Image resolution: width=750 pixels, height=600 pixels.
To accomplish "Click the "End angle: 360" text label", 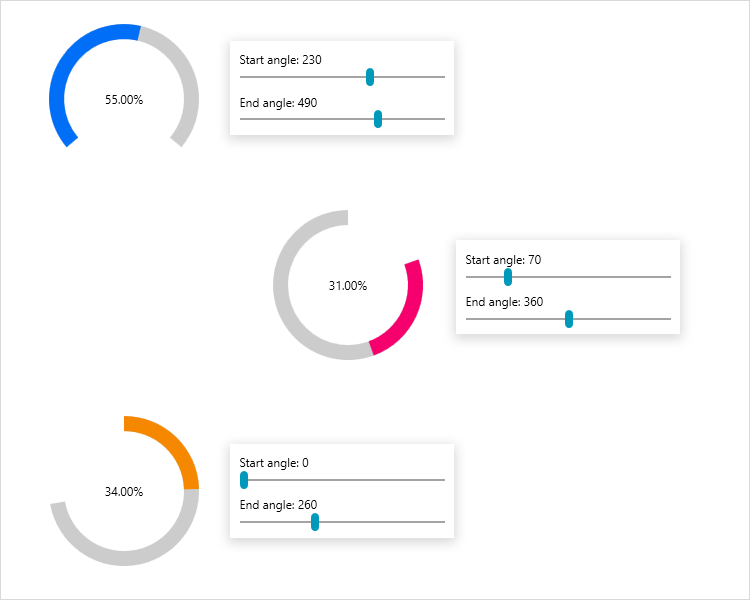I will coord(505,302).
